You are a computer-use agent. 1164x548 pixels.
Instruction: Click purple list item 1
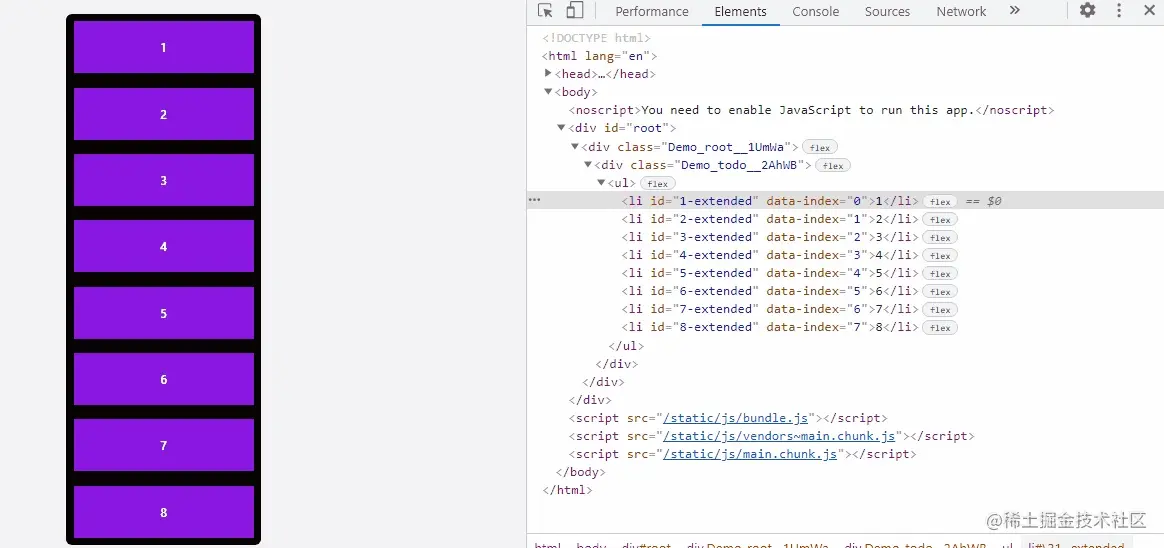click(x=163, y=47)
